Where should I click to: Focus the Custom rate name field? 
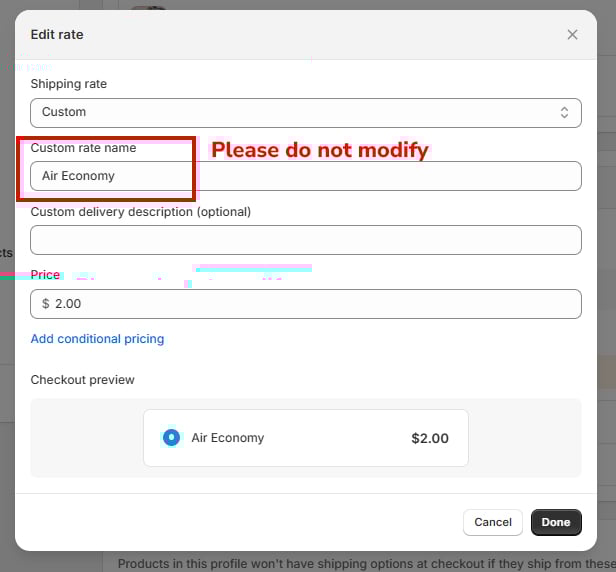coord(305,176)
